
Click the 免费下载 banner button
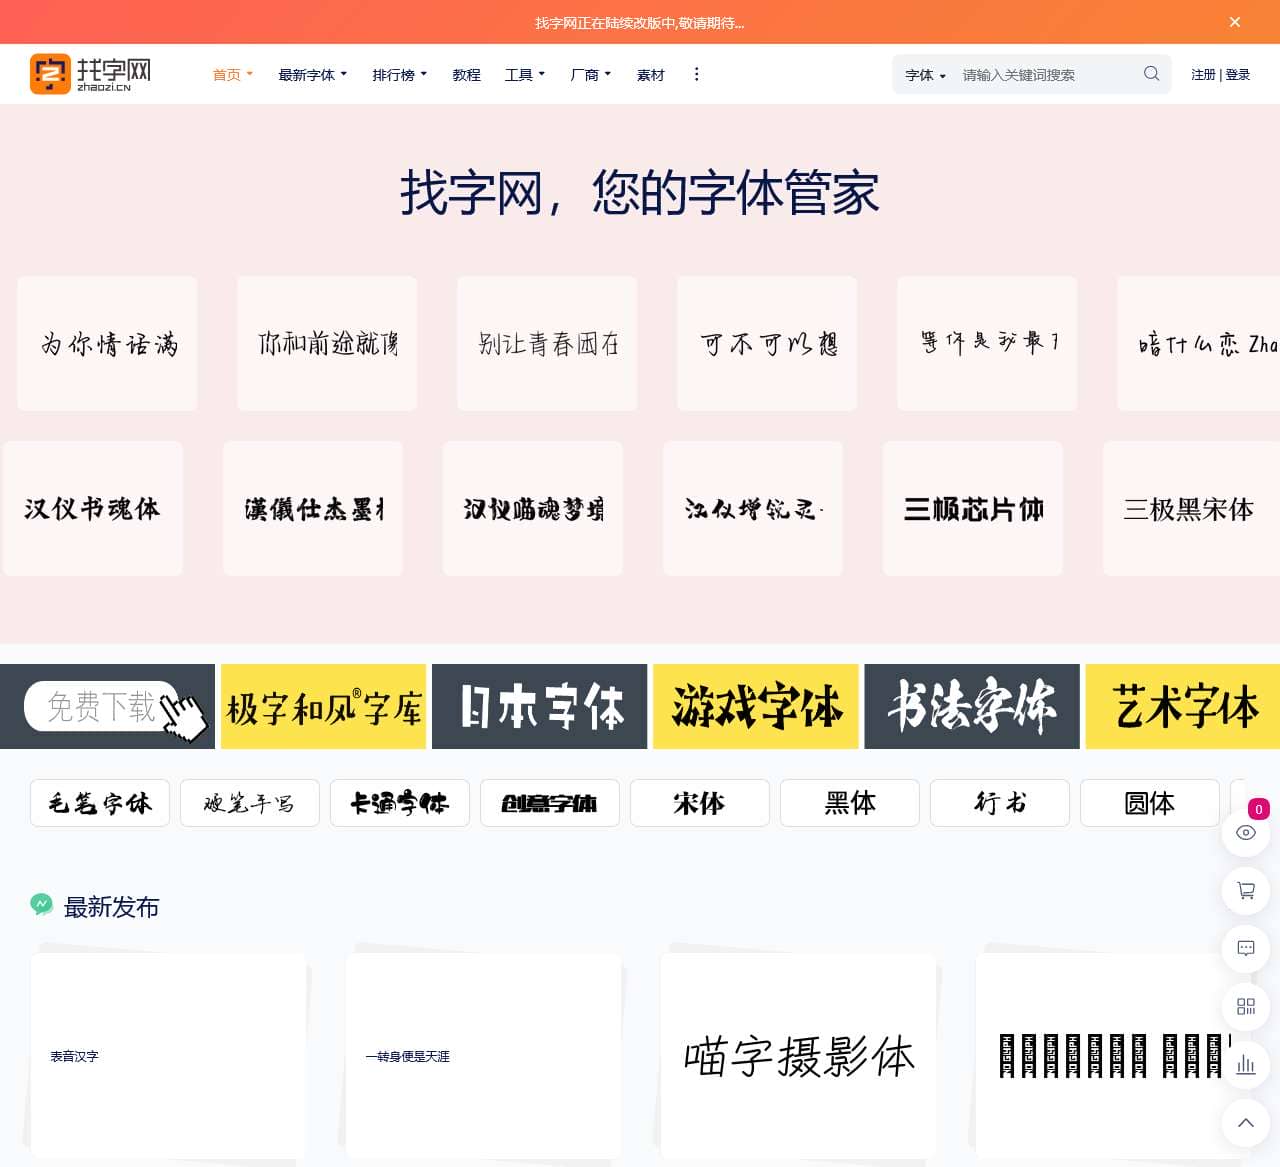pyautogui.click(x=102, y=706)
